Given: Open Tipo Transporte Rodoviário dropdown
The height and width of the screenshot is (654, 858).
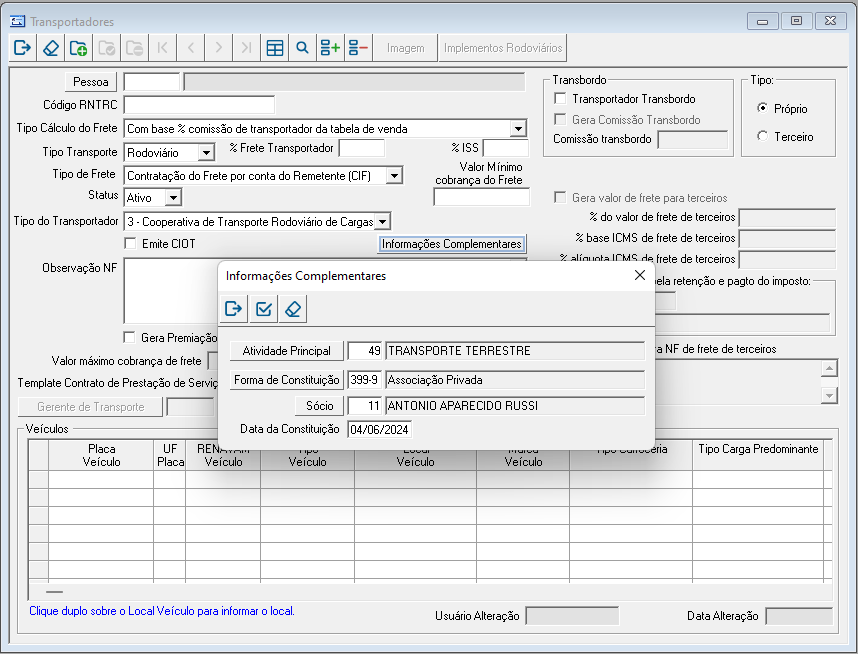Looking at the screenshot, I should [x=206, y=153].
